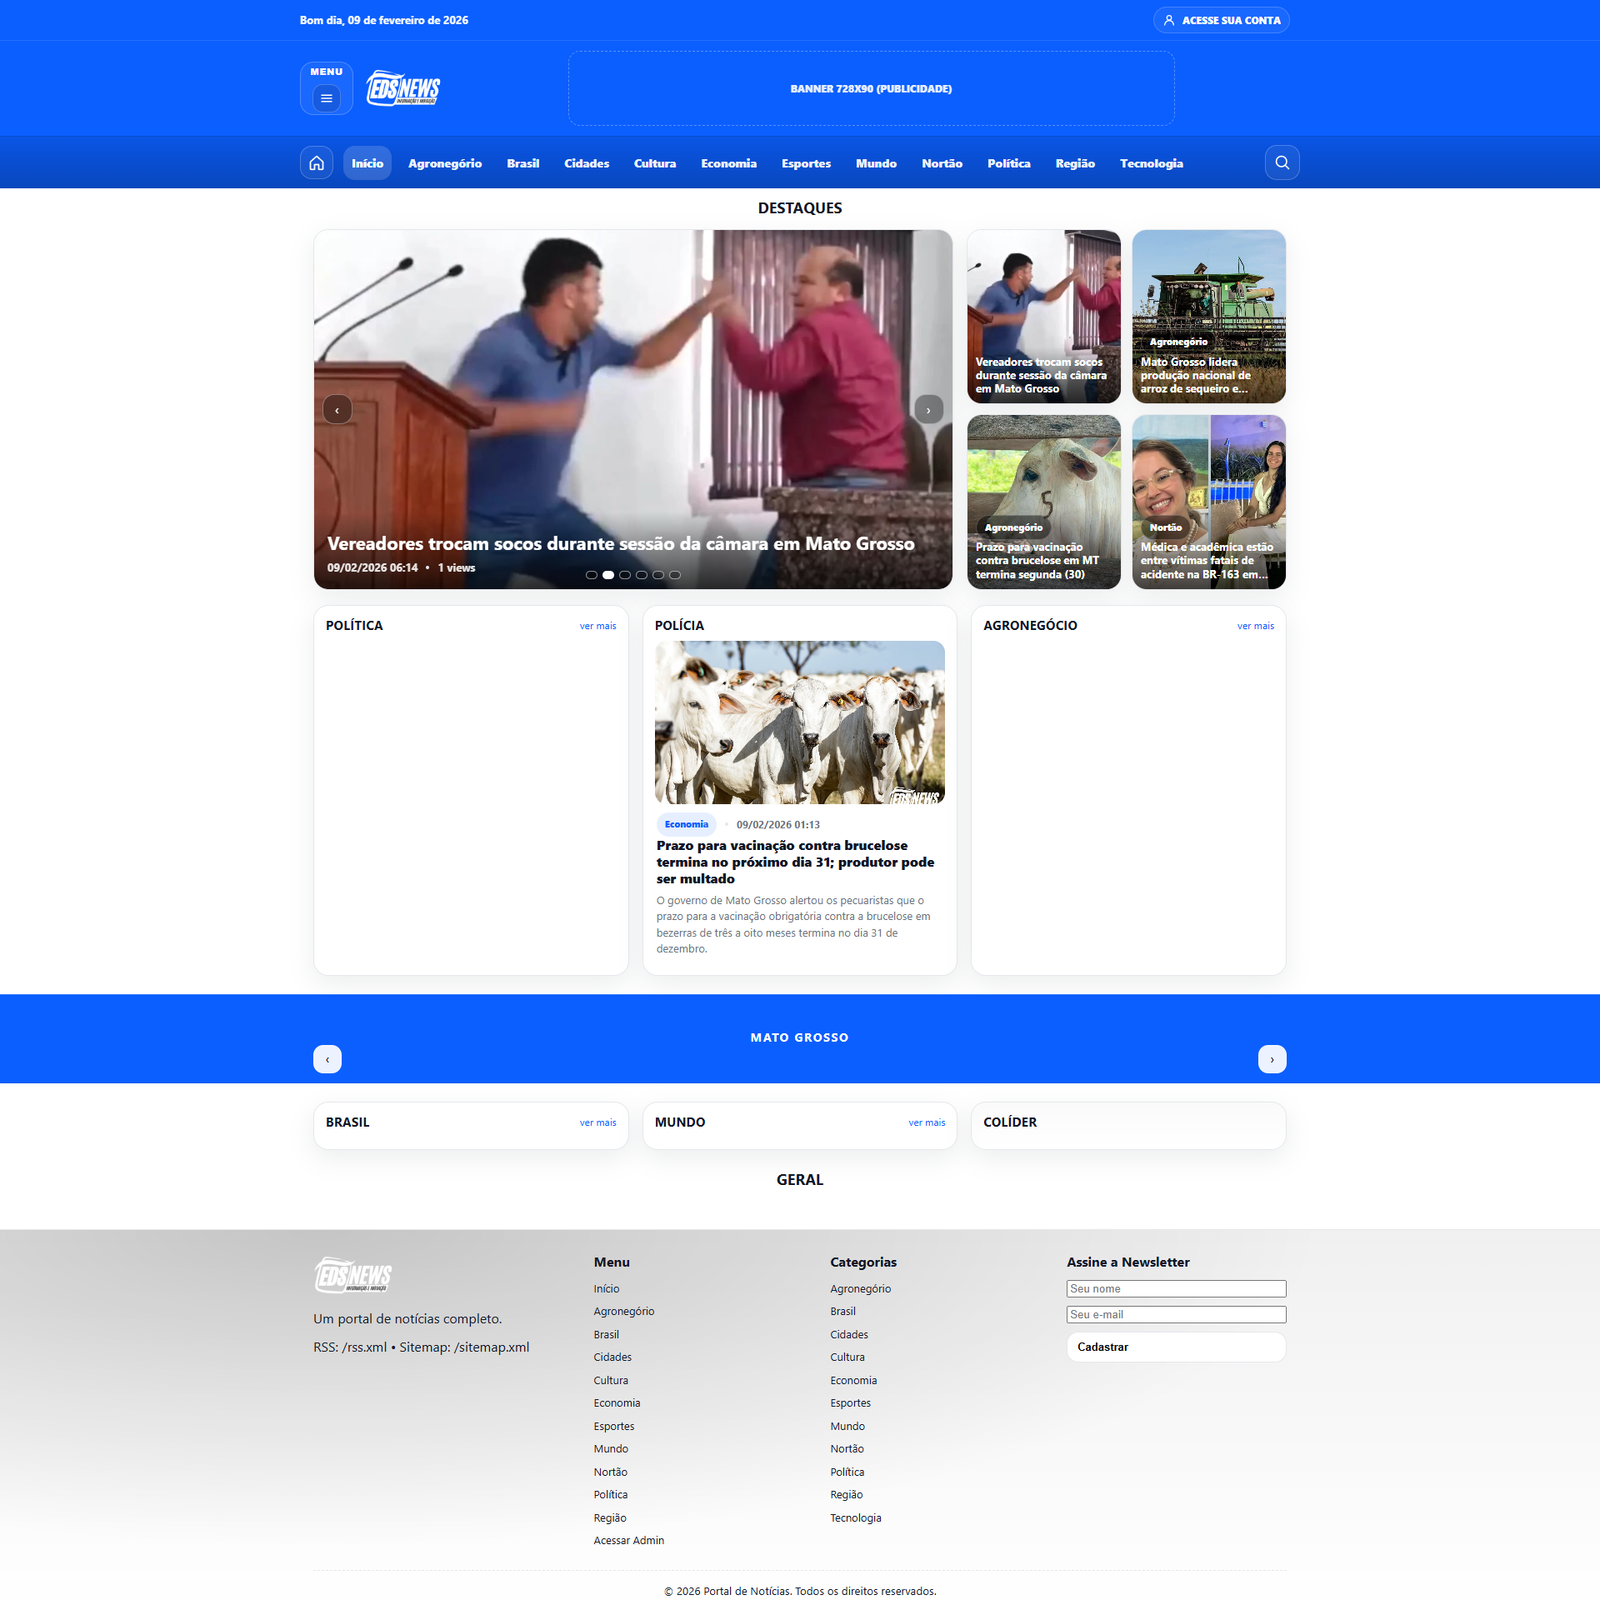Expand Agronegócio section with ver mais
The height and width of the screenshot is (1610, 1600).
click(x=1255, y=626)
